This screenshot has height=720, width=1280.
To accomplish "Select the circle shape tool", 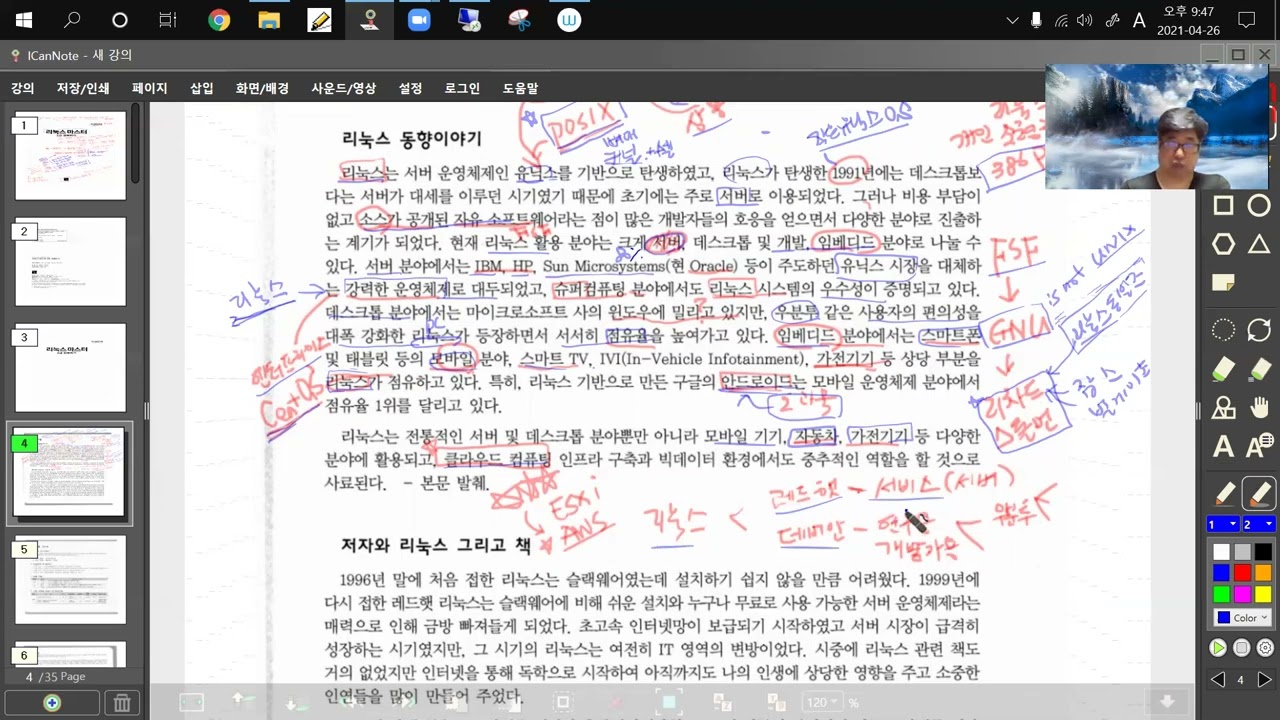I will [x=1259, y=206].
